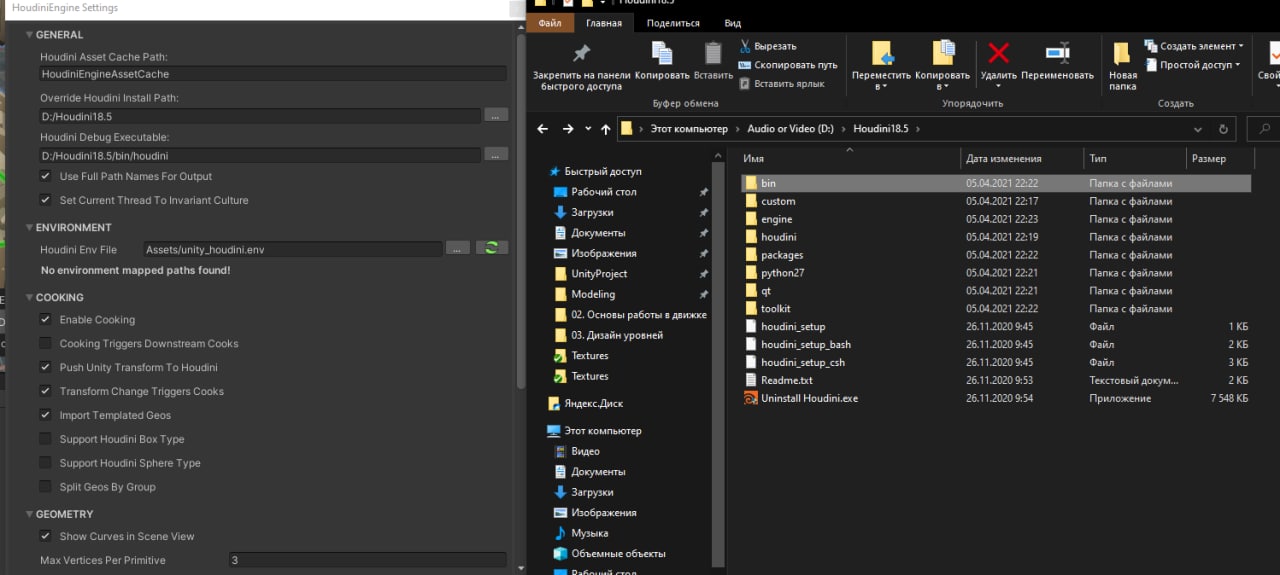1280x575 pixels.
Task: Go back in Explorer navigation
Action: click(543, 129)
